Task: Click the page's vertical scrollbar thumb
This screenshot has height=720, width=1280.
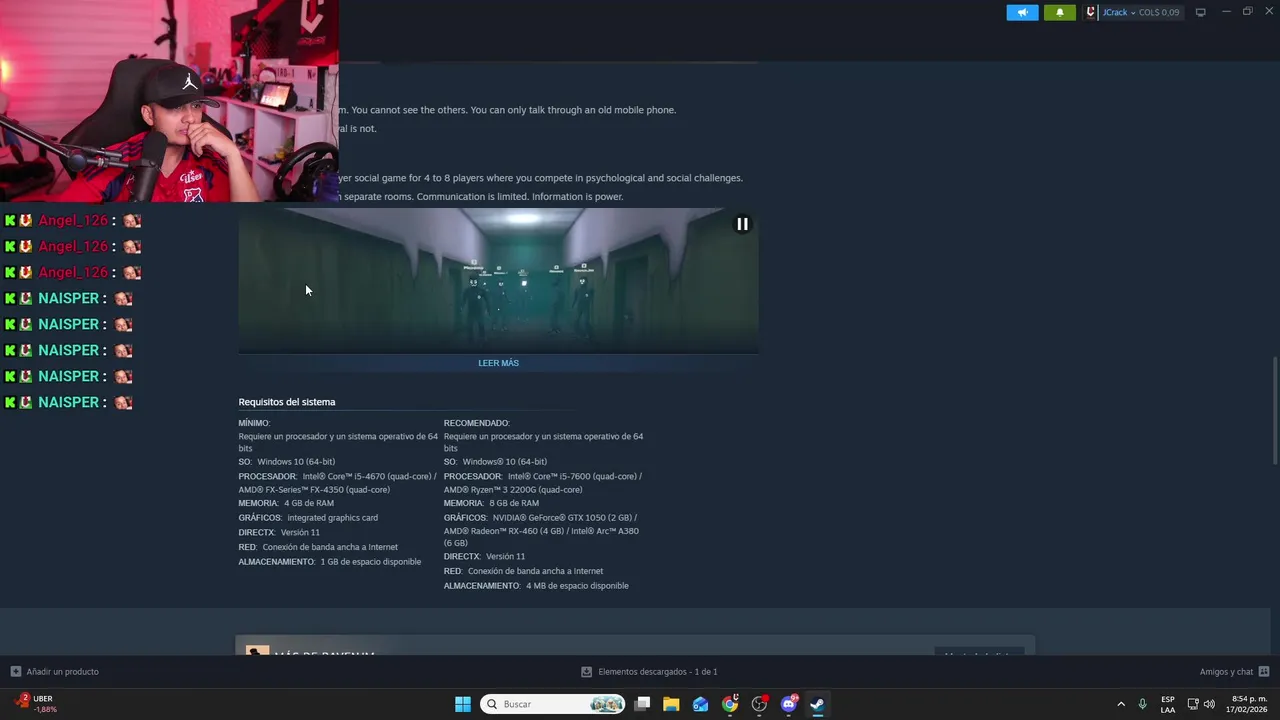Action: point(1274,410)
